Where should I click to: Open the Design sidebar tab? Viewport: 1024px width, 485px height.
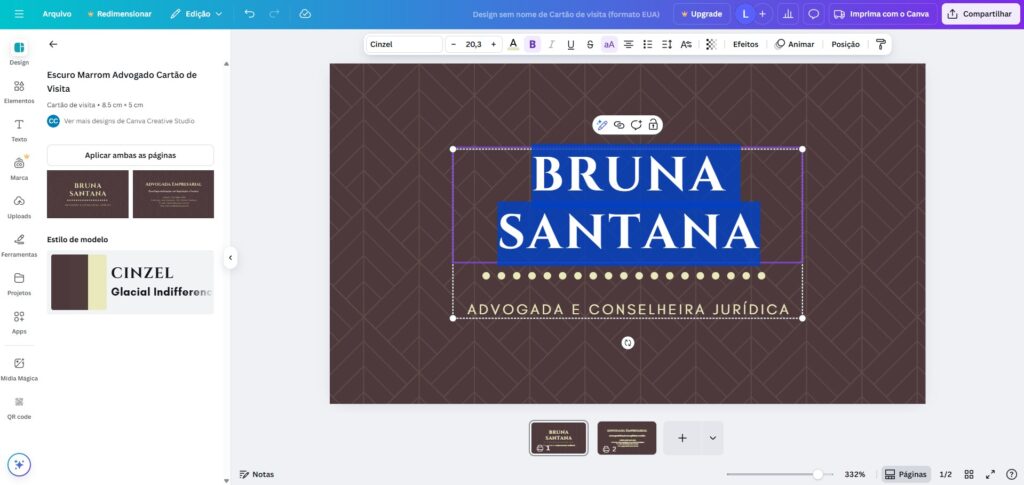pos(19,53)
